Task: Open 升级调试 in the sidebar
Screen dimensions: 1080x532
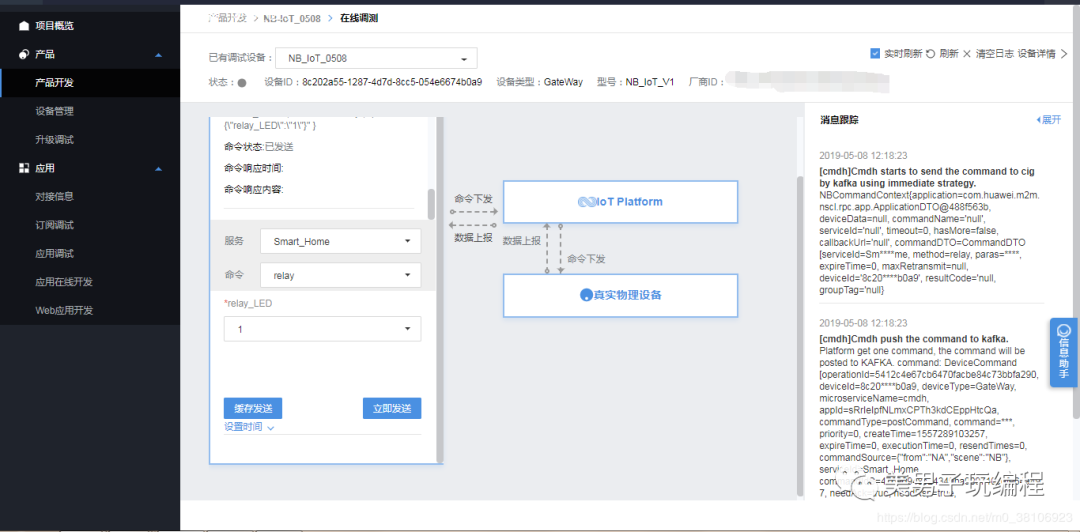Action: pos(54,139)
